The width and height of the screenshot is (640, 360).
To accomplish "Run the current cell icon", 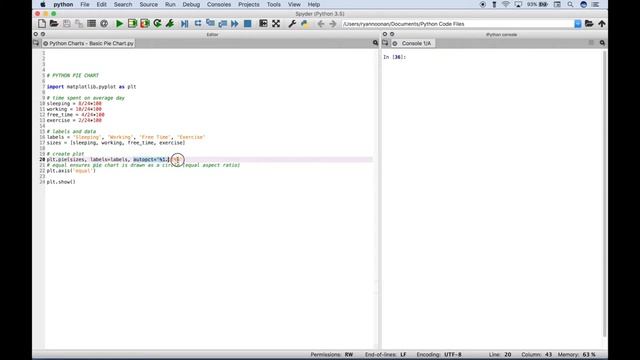I will click(132, 24).
